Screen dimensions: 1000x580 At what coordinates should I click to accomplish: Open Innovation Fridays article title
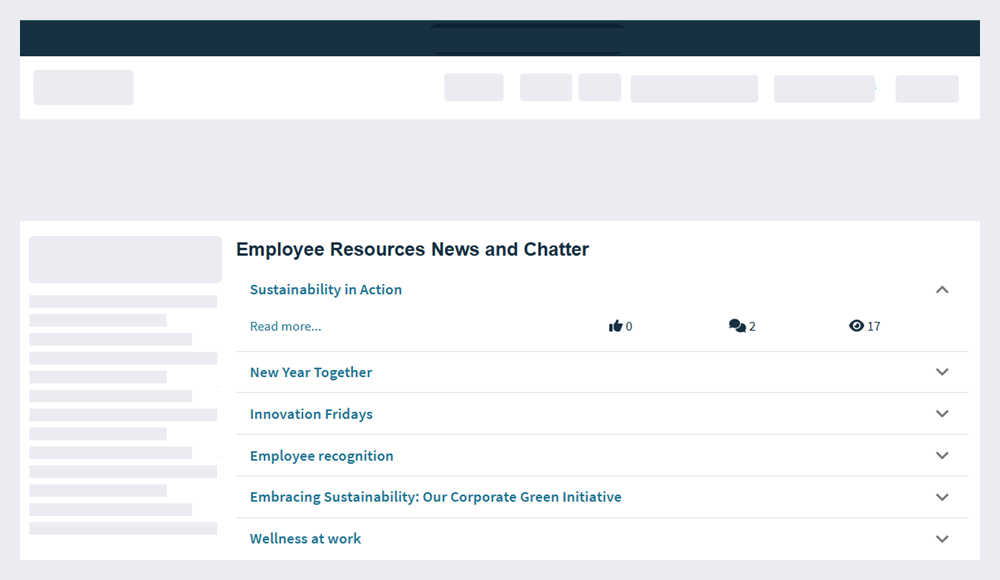click(311, 414)
